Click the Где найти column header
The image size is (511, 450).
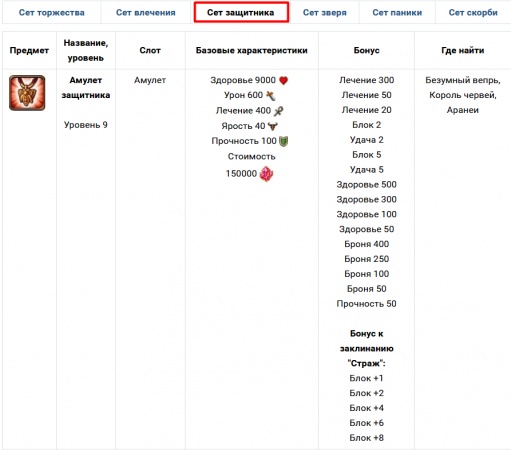click(x=463, y=50)
